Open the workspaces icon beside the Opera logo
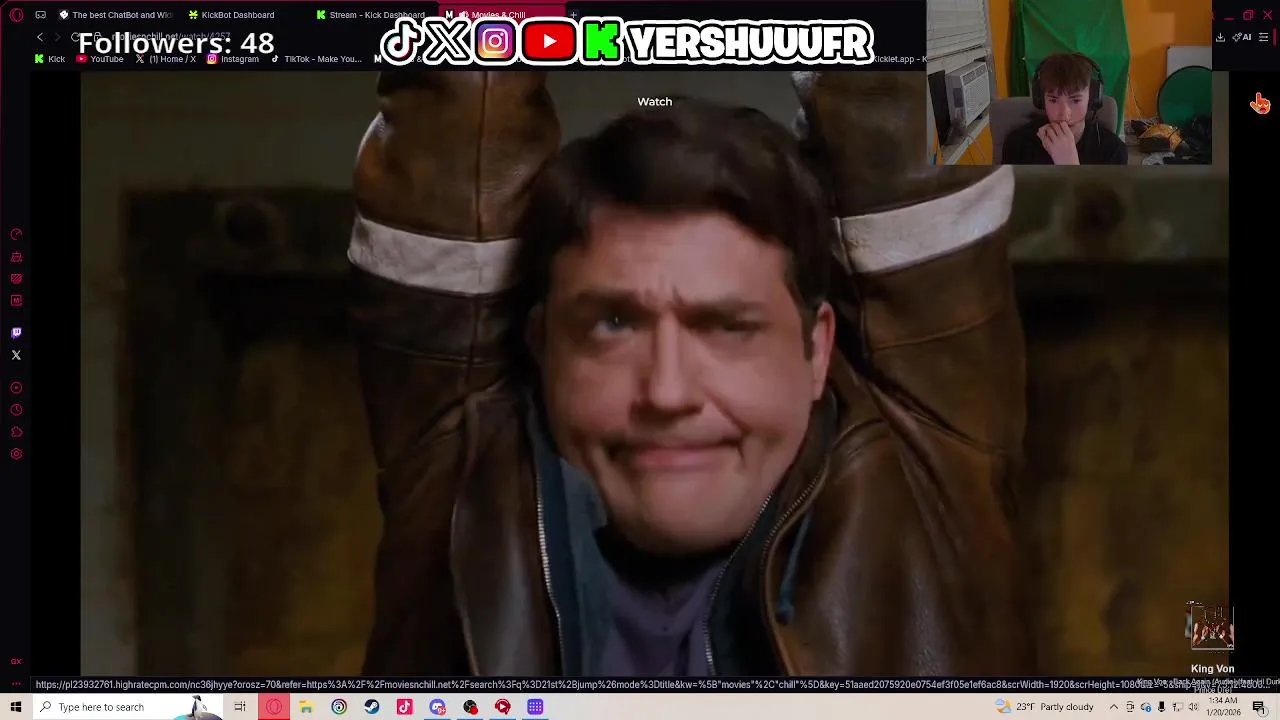The height and width of the screenshot is (720, 1280). 40,15
